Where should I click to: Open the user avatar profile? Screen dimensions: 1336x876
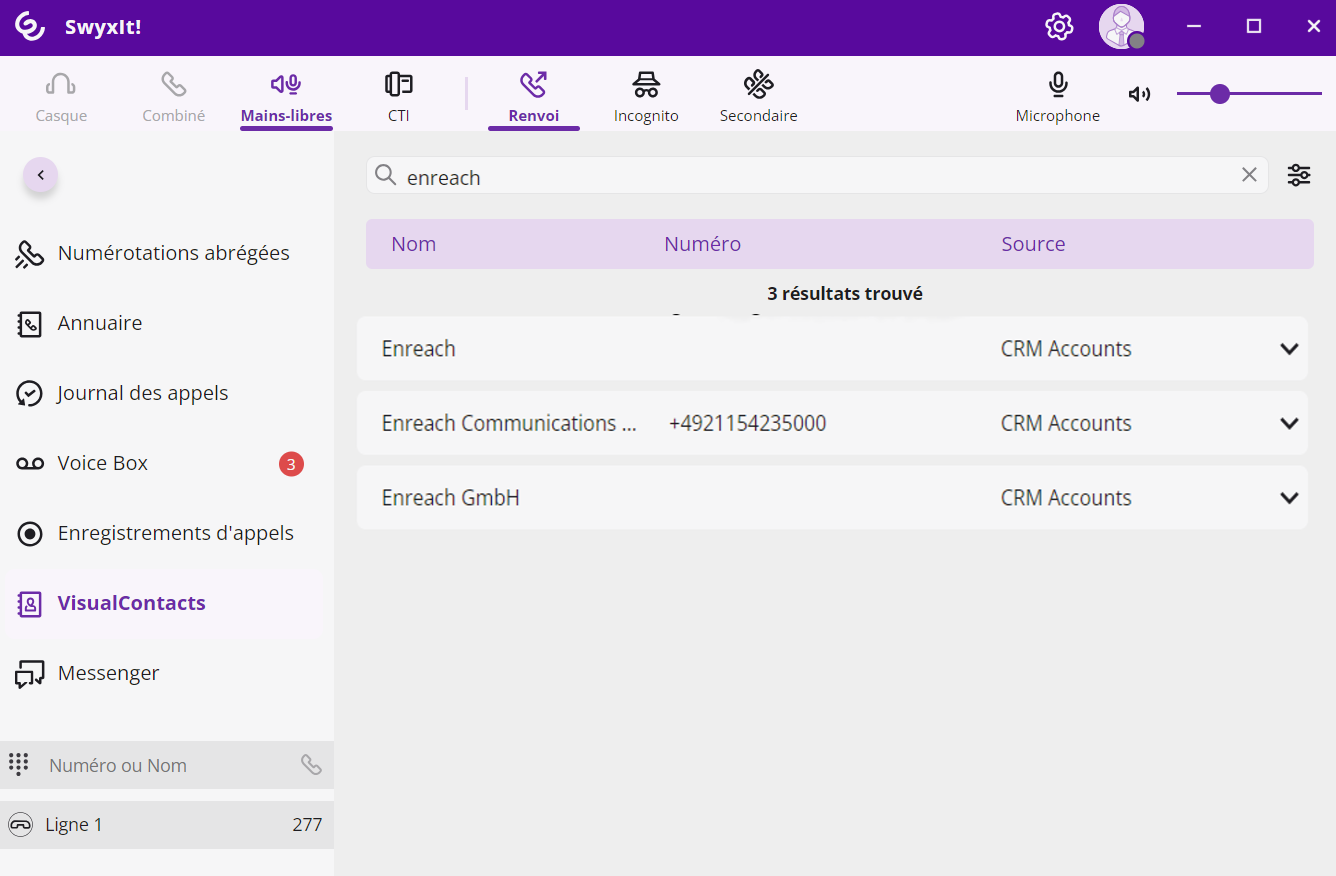pos(1121,27)
